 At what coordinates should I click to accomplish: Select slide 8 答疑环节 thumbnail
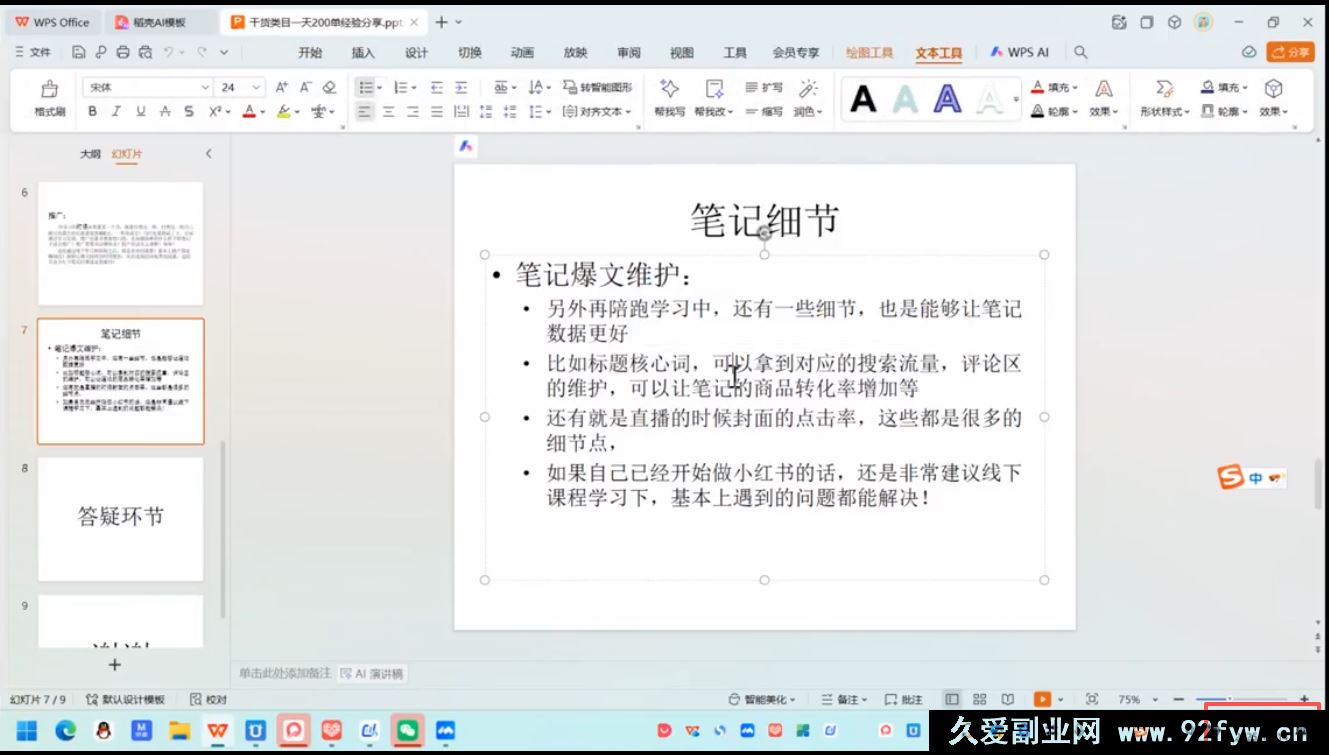tap(120, 518)
